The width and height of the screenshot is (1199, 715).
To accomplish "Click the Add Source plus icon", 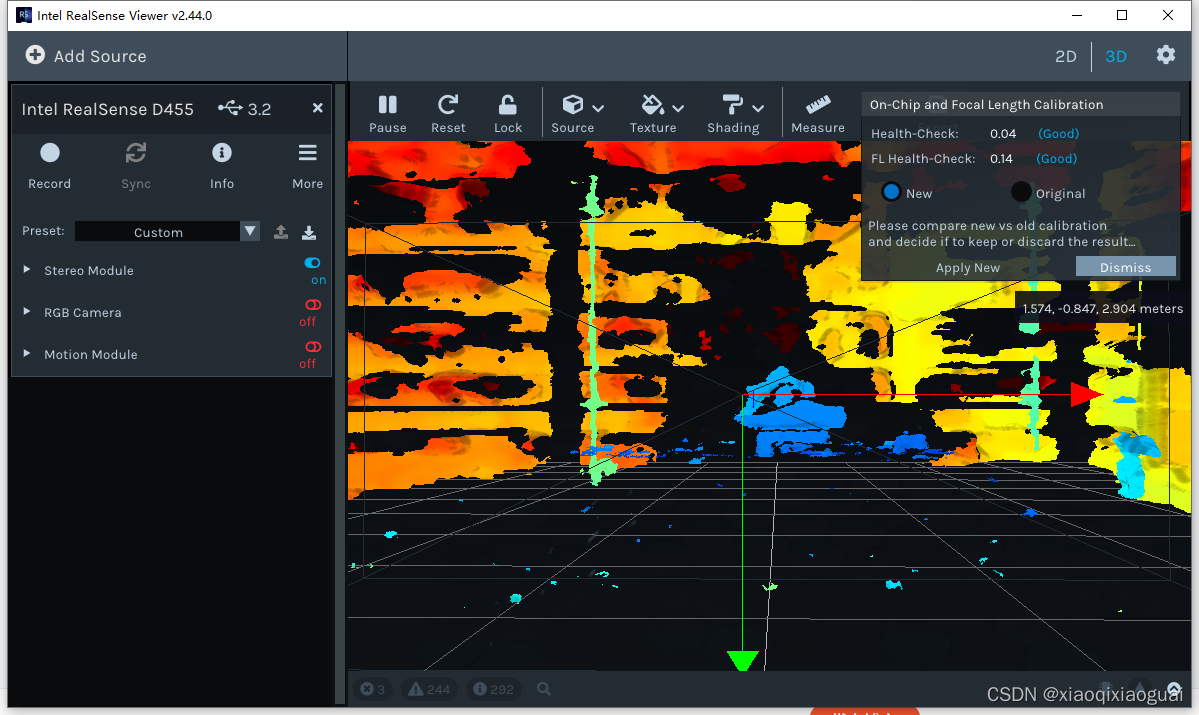I will coord(34,55).
